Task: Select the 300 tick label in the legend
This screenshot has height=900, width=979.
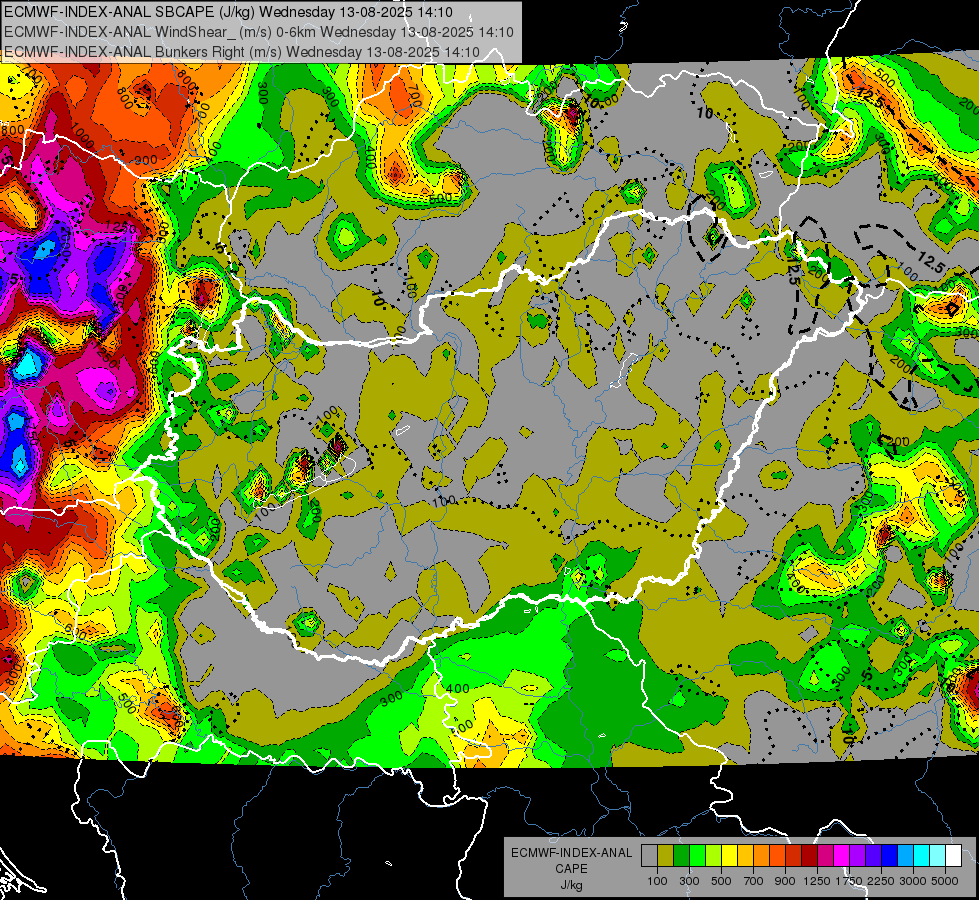Action: click(x=689, y=881)
